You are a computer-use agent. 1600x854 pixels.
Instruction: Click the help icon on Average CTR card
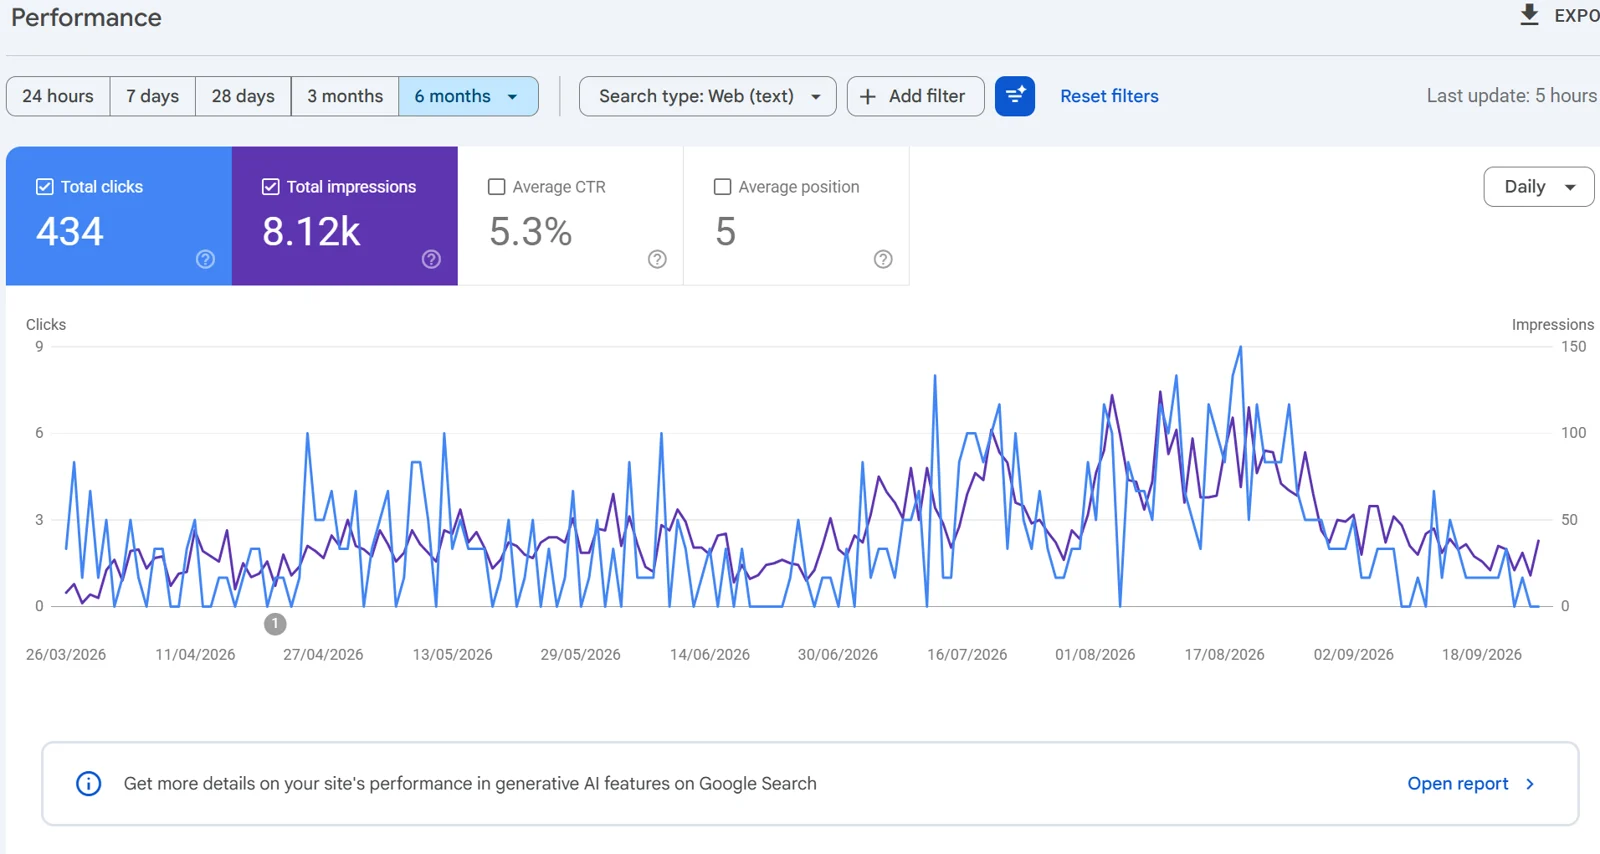657,259
